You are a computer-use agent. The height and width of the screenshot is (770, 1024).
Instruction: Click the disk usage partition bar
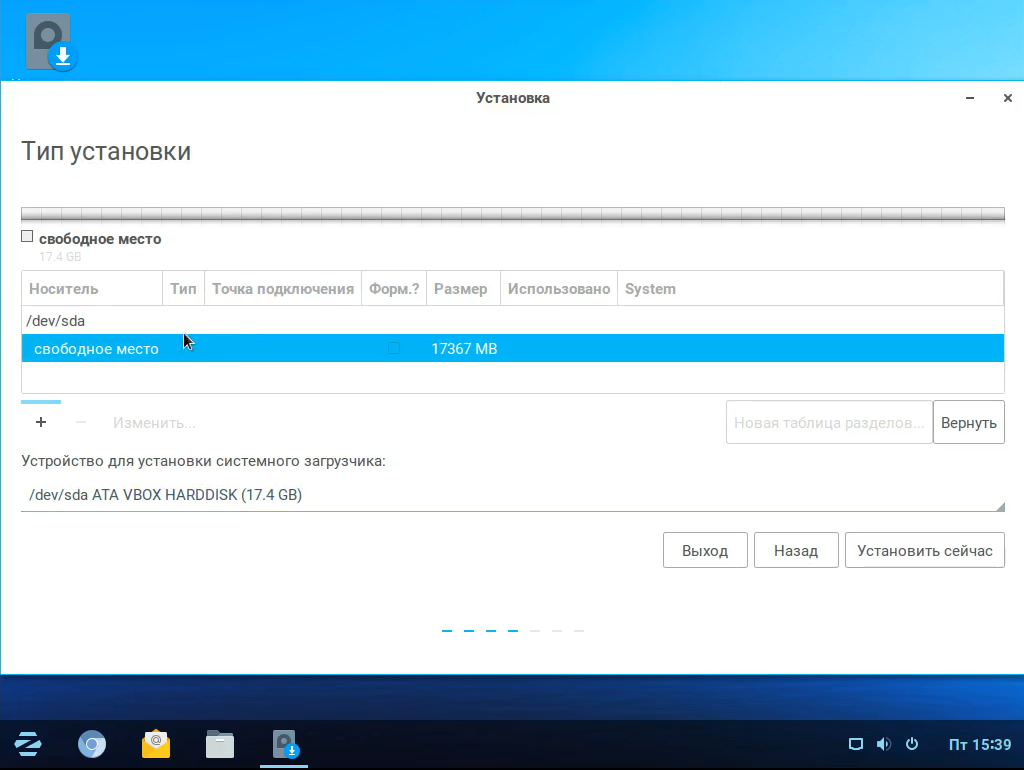pyautogui.click(x=512, y=214)
